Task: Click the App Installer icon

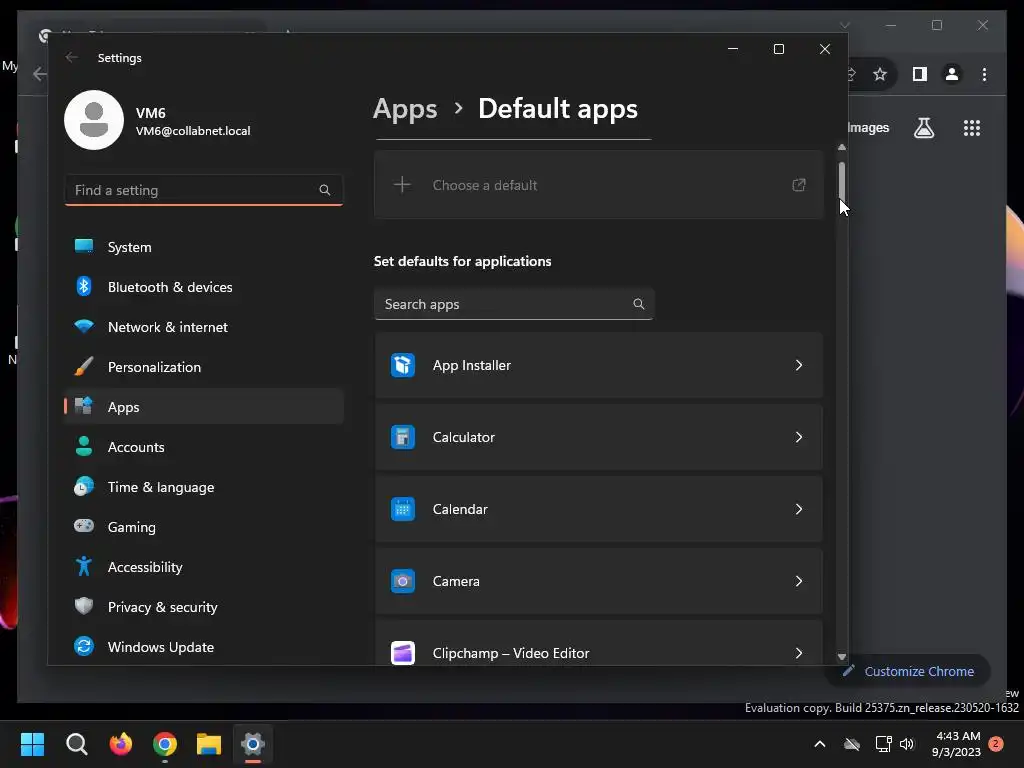Action: coord(403,365)
